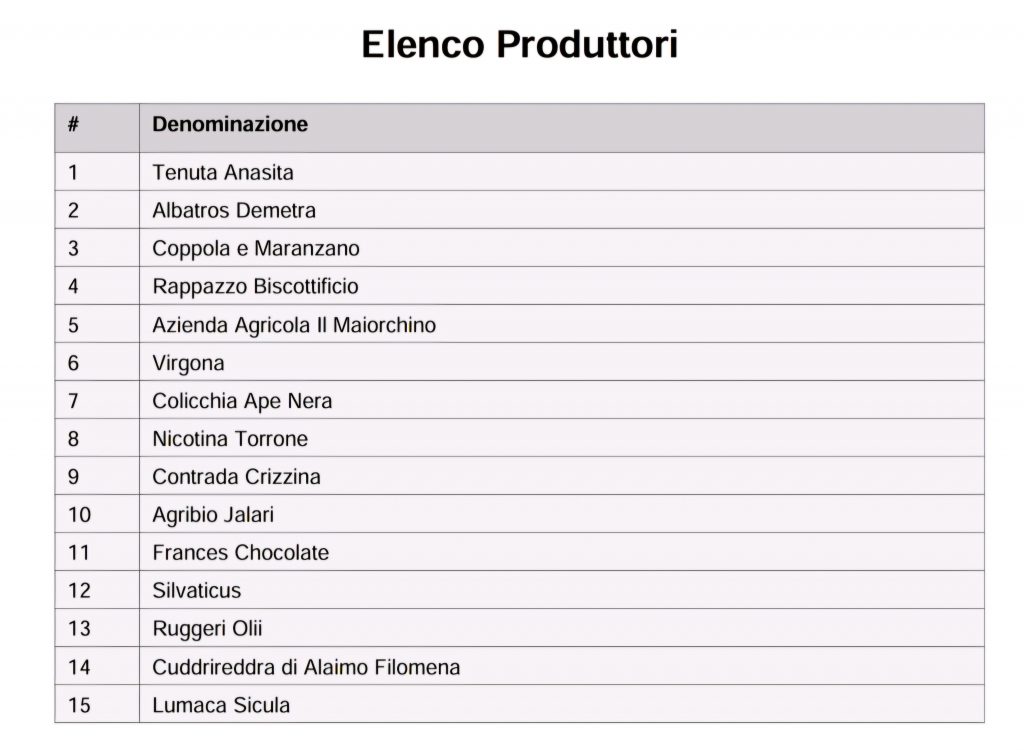Screen dimensions: 1024x750
Task: Select the Tenuta Anasita row
Action: point(519,172)
